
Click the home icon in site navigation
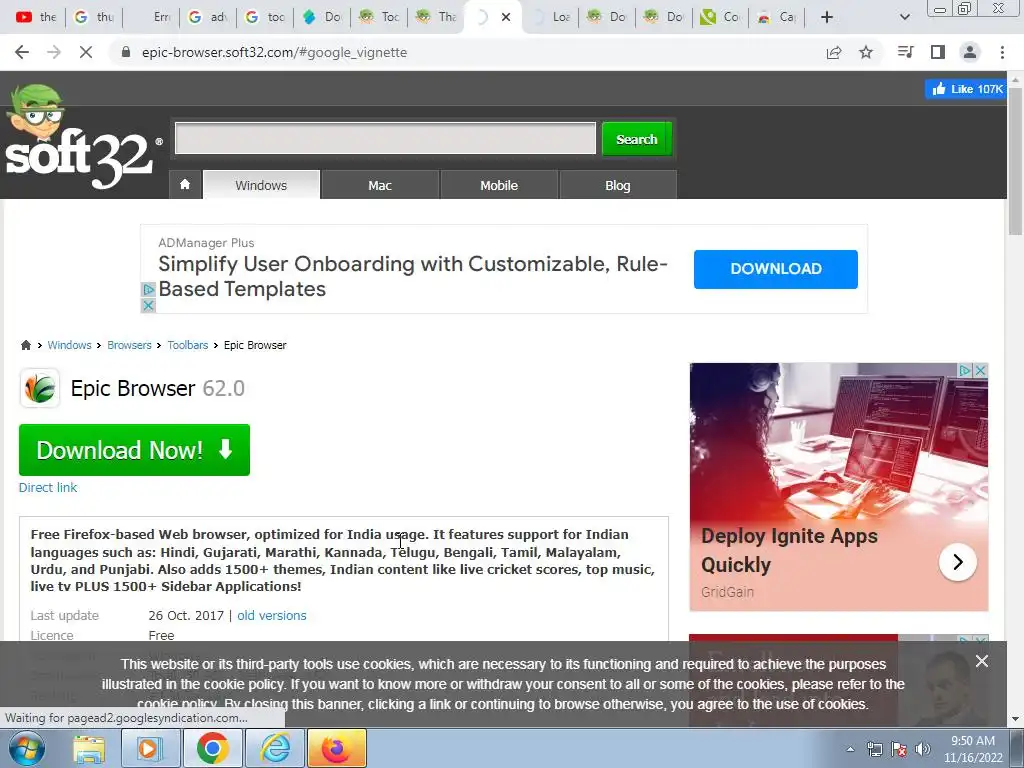[185, 185]
